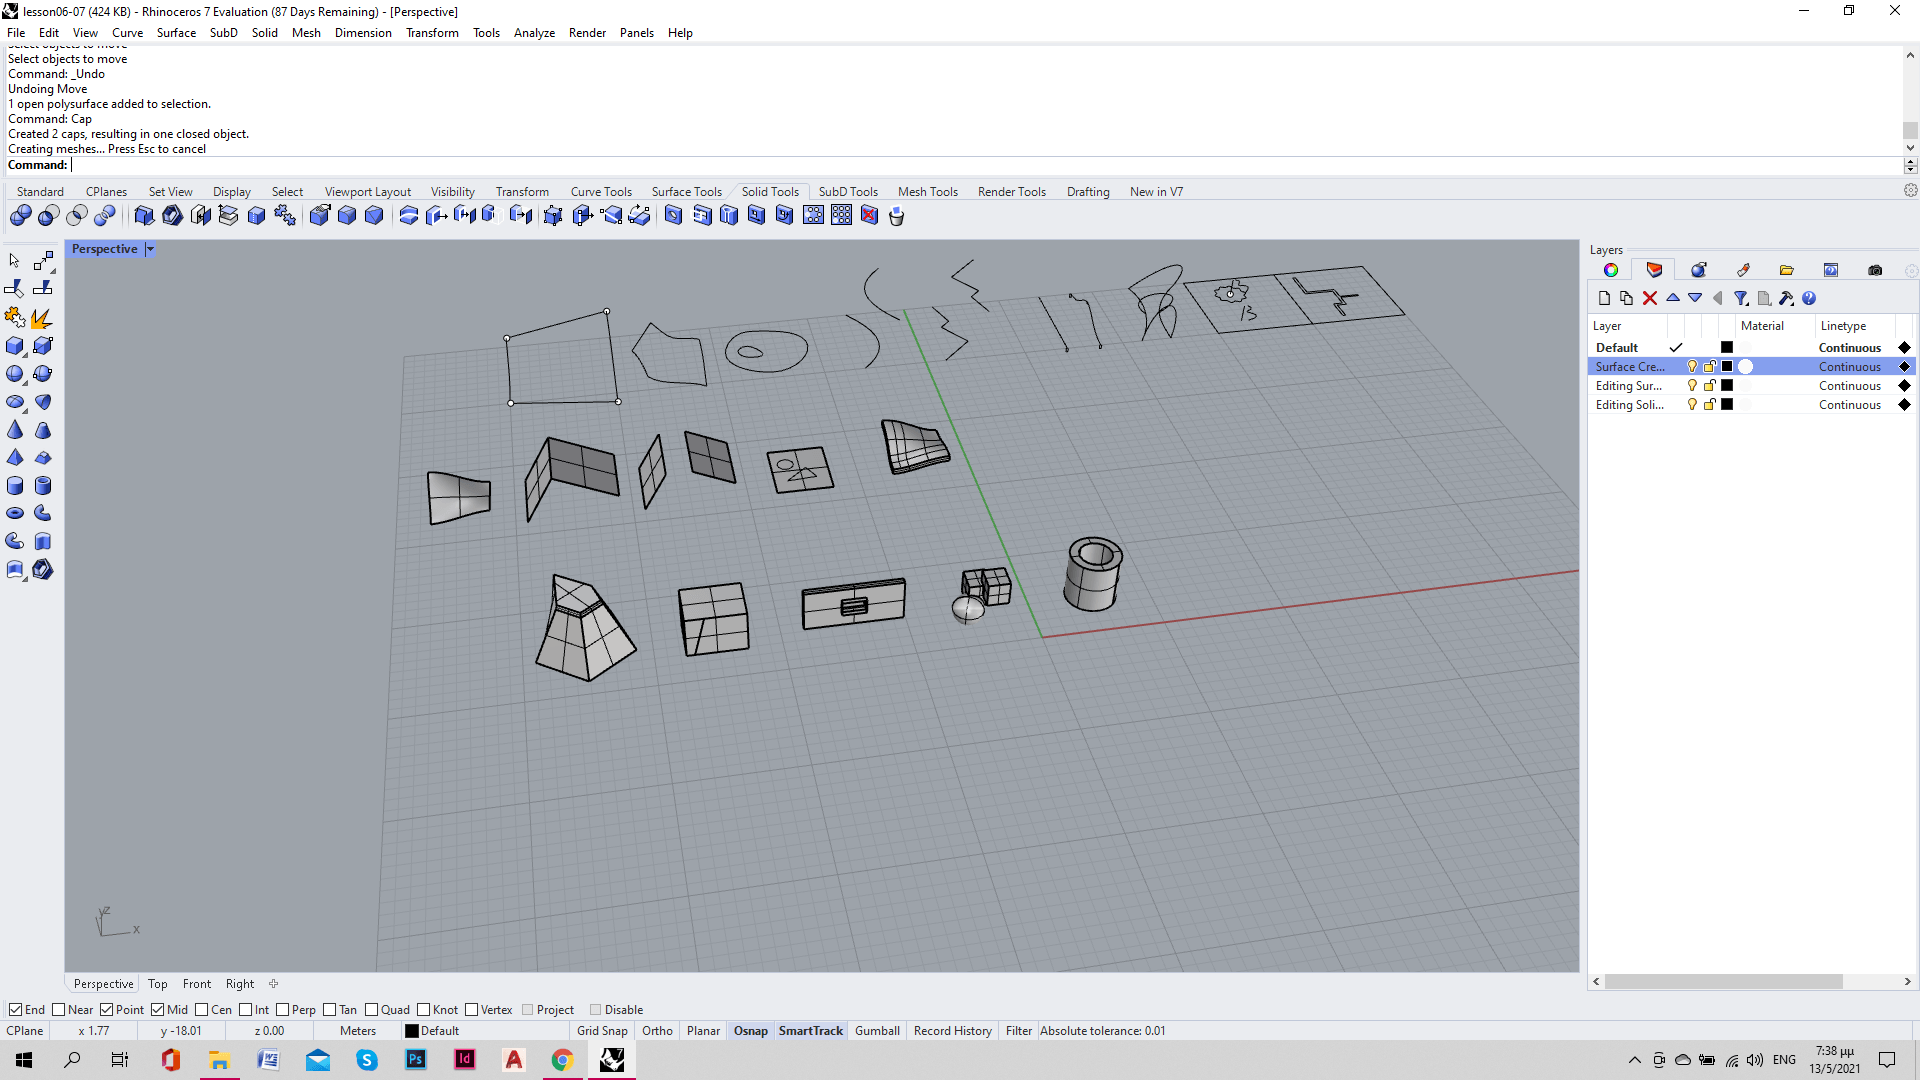Toggle Grid Snap in status bar

click(602, 1031)
